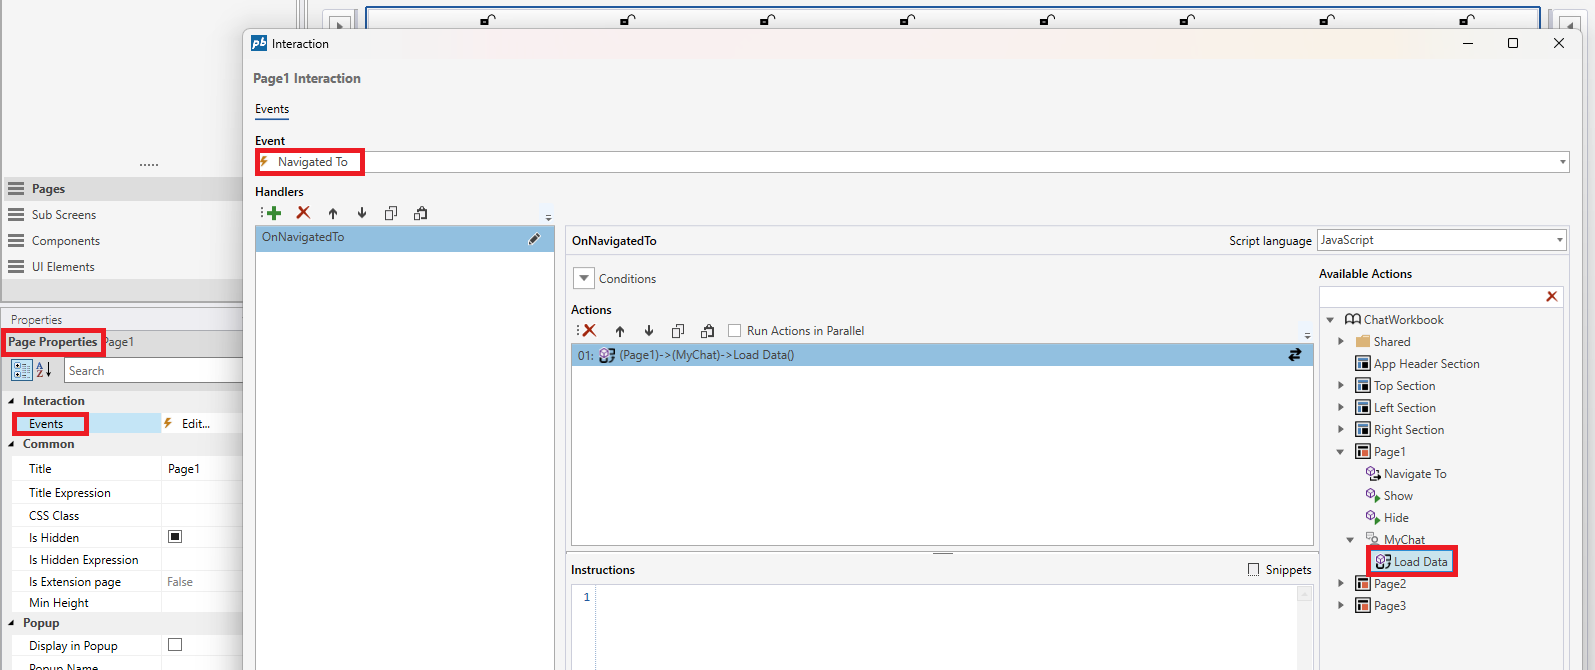The width and height of the screenshot is (1595, 670).
Task: Toggle the Snippets checkbox
Action: click(1254, 570)
